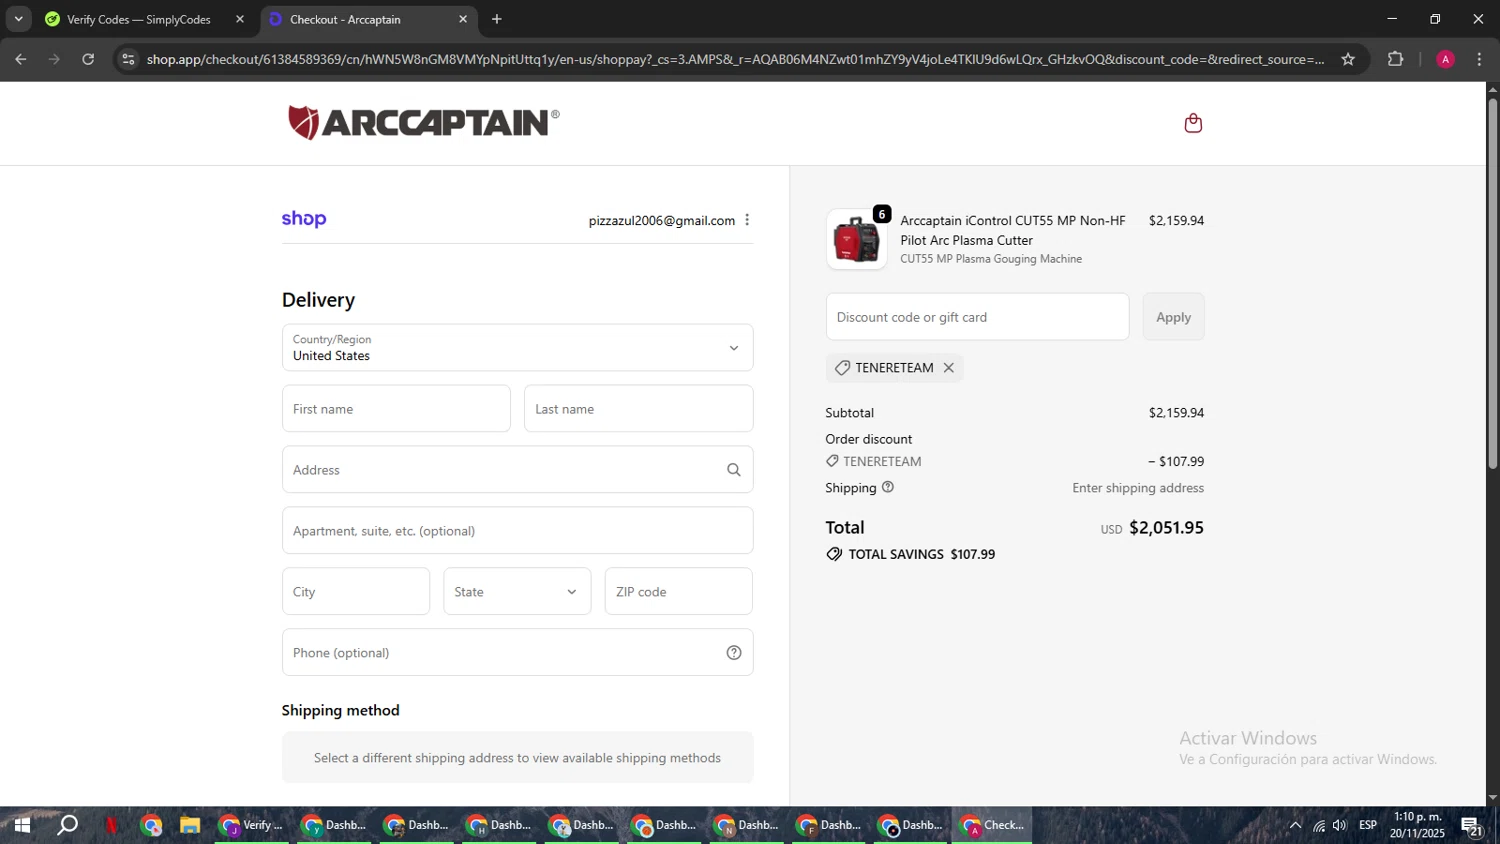Viewport: 1500px width, 844px height.
Task: Click the Apartment, suite, etc. field
Action: (517, 531)
